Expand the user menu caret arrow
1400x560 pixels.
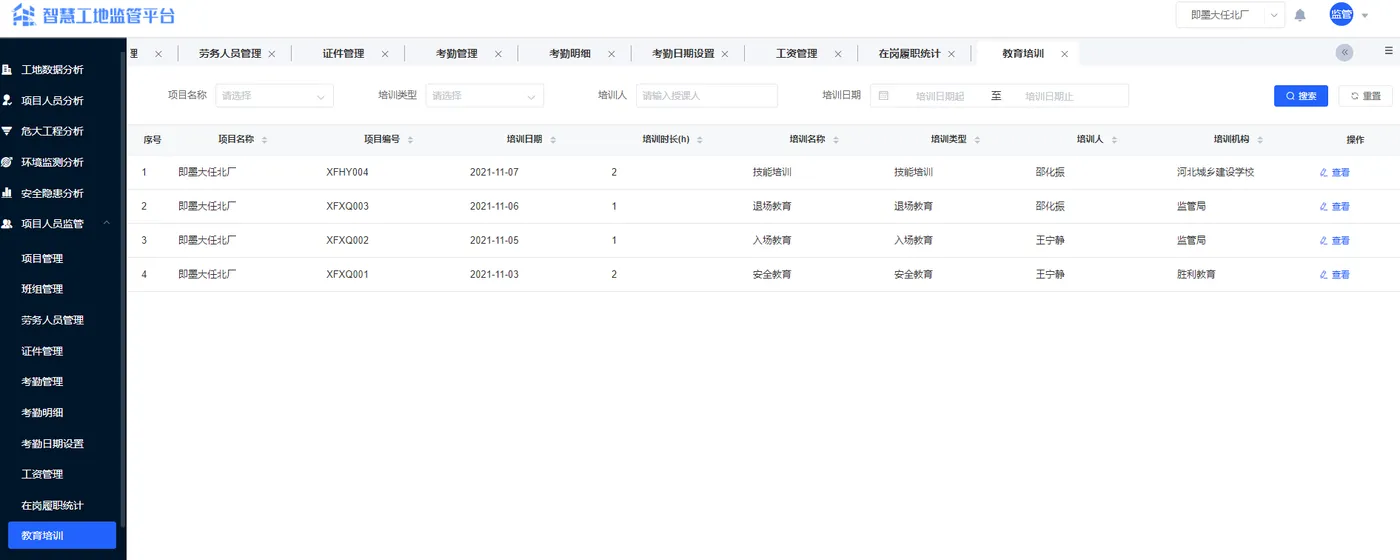[x=1365, y=16]
